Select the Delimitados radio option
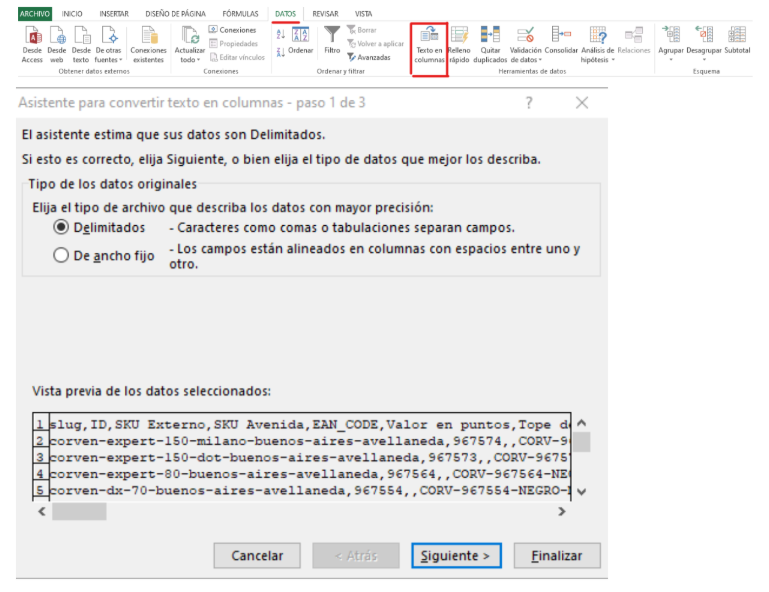The height and width of the screenshot is (592, 769). point(61,228)
